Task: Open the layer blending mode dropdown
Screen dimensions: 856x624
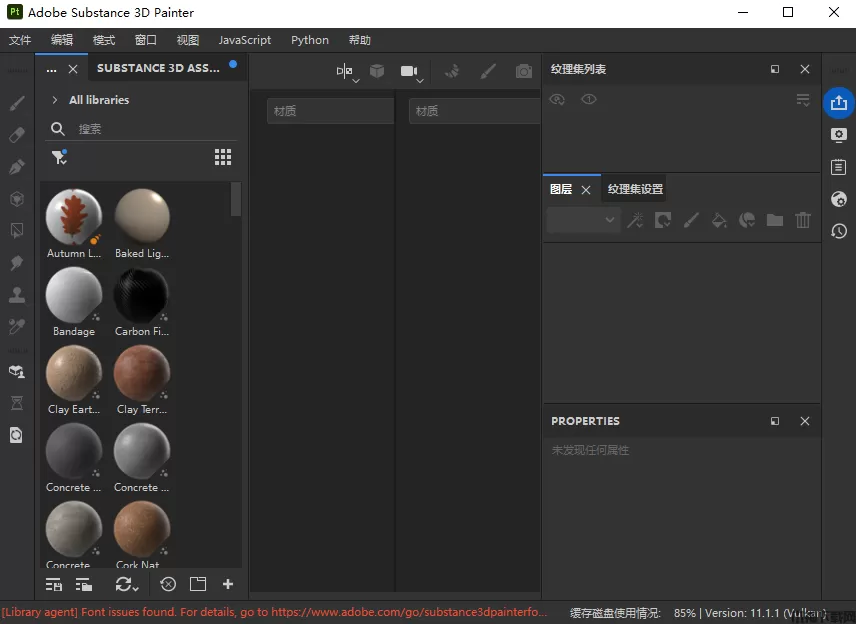Action: click(583, 220)
